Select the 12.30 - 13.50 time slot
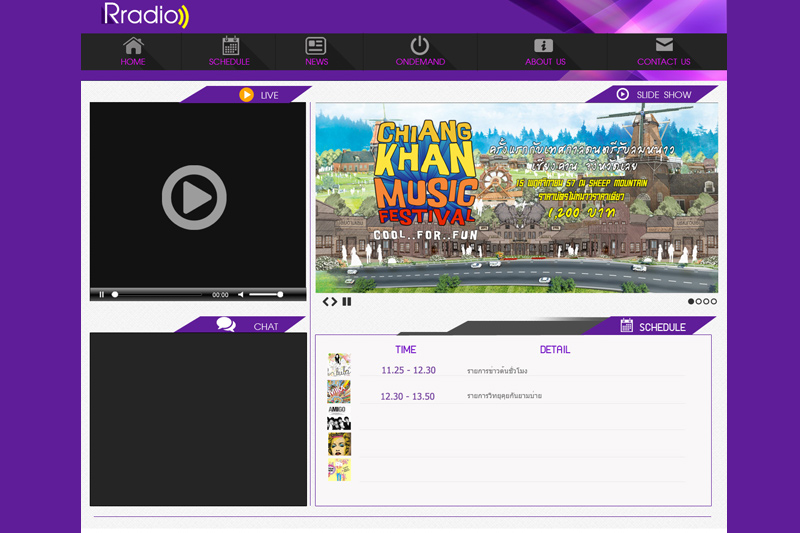The width and height of the screenshot is (800, 533). click(x=408, y=396)
